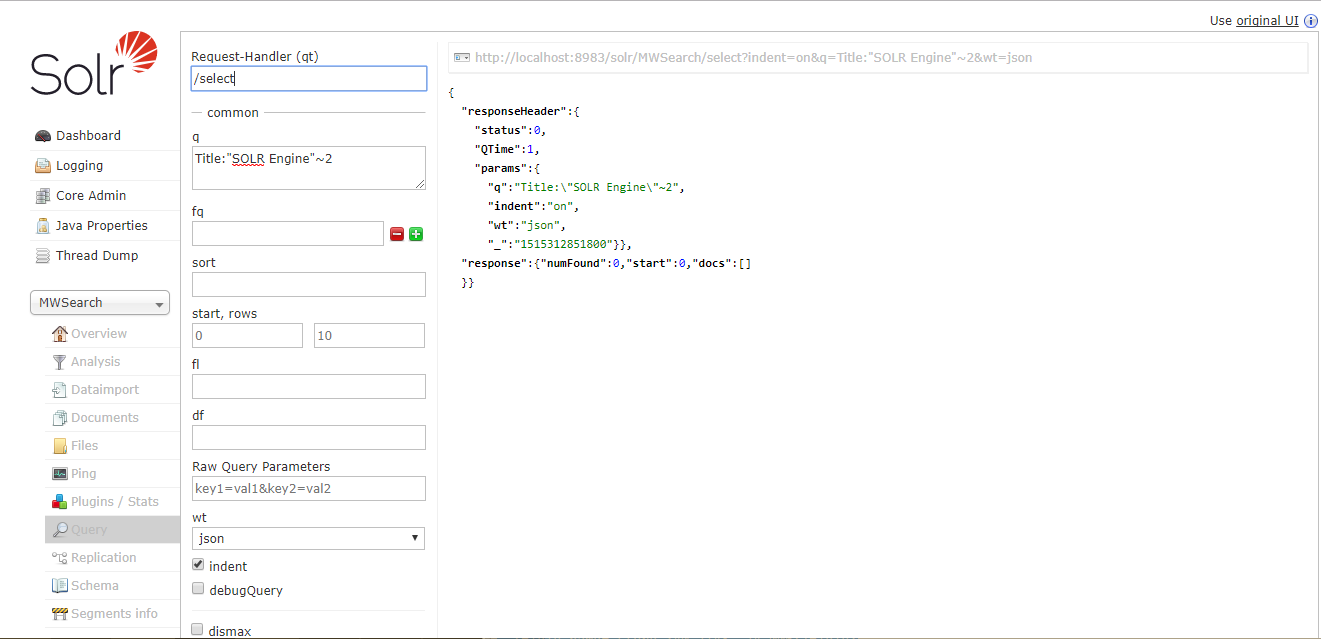Add another fq filter with green plus
Viewport: 1321px width, 639px height.
click(416, 234)
